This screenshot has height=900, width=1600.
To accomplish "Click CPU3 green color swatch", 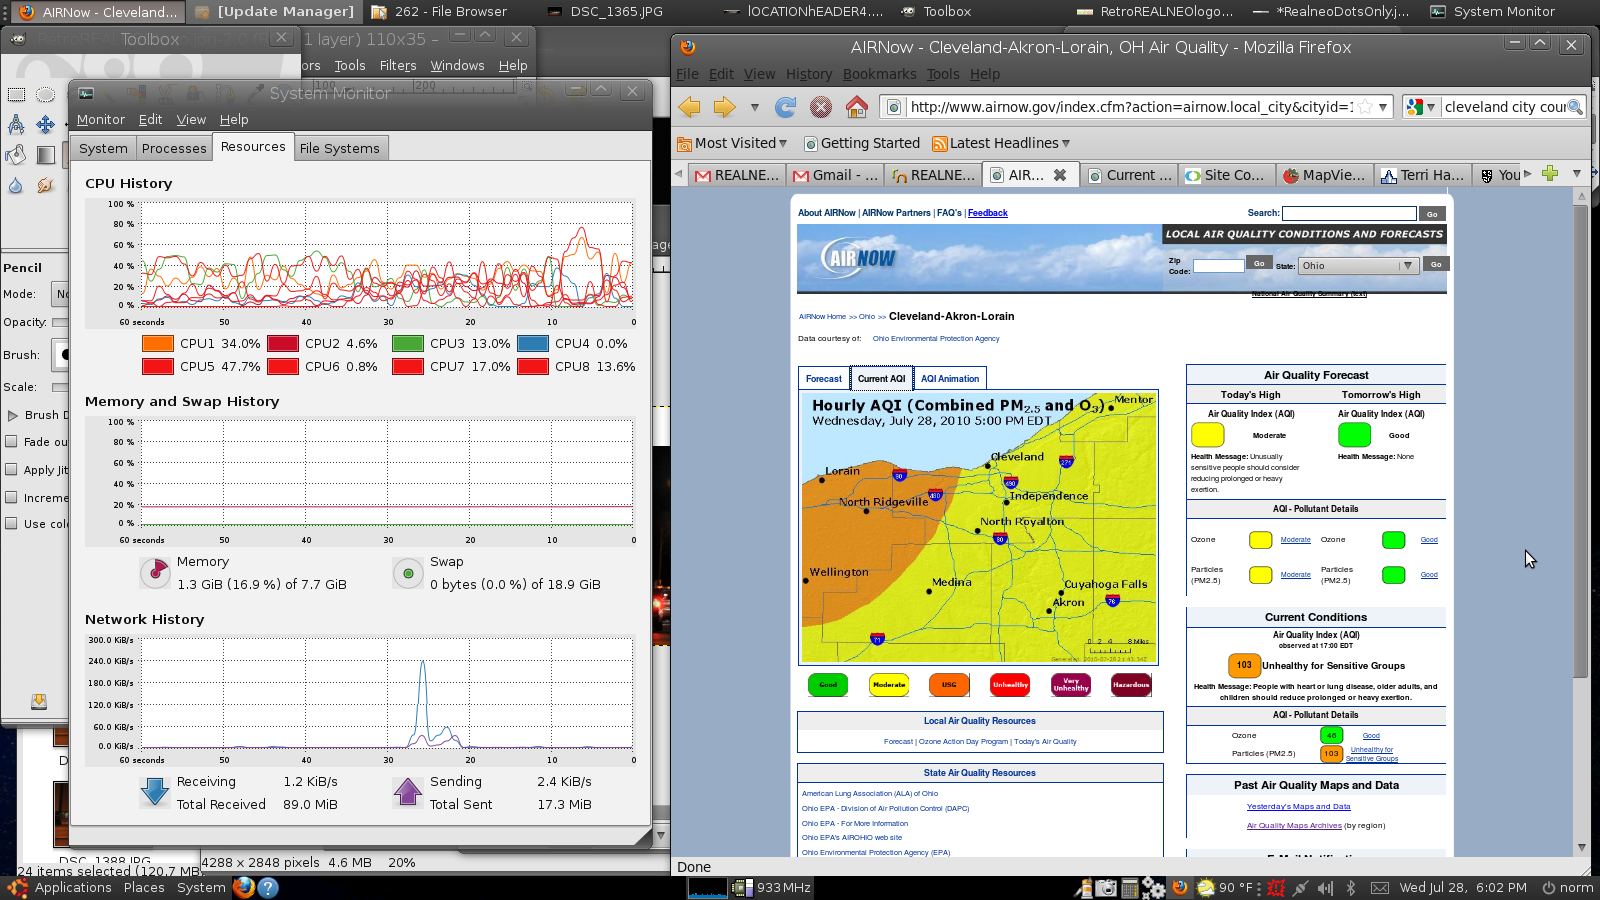I will tap(408, 343).
